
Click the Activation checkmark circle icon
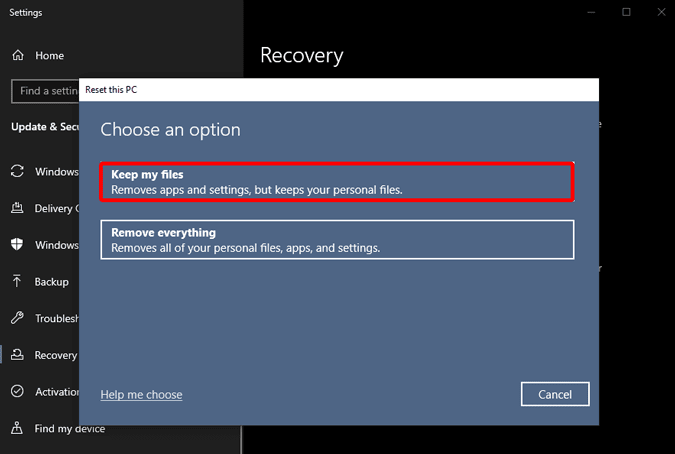17,391
